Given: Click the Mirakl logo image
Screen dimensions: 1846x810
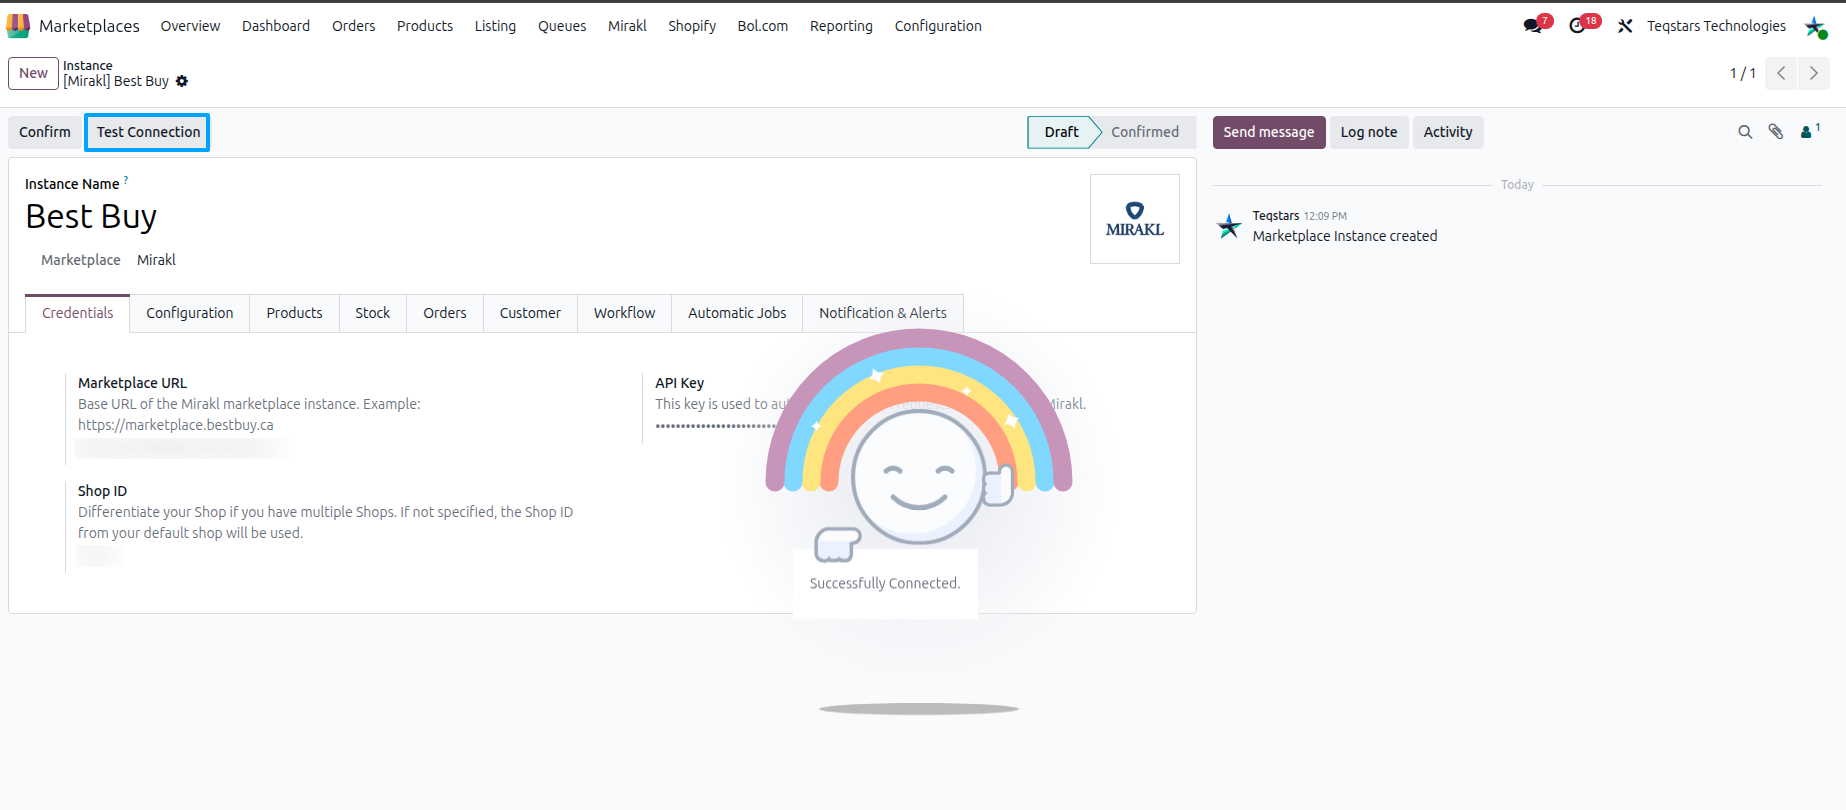Looking at the screenshot, I should point(1135,219).
